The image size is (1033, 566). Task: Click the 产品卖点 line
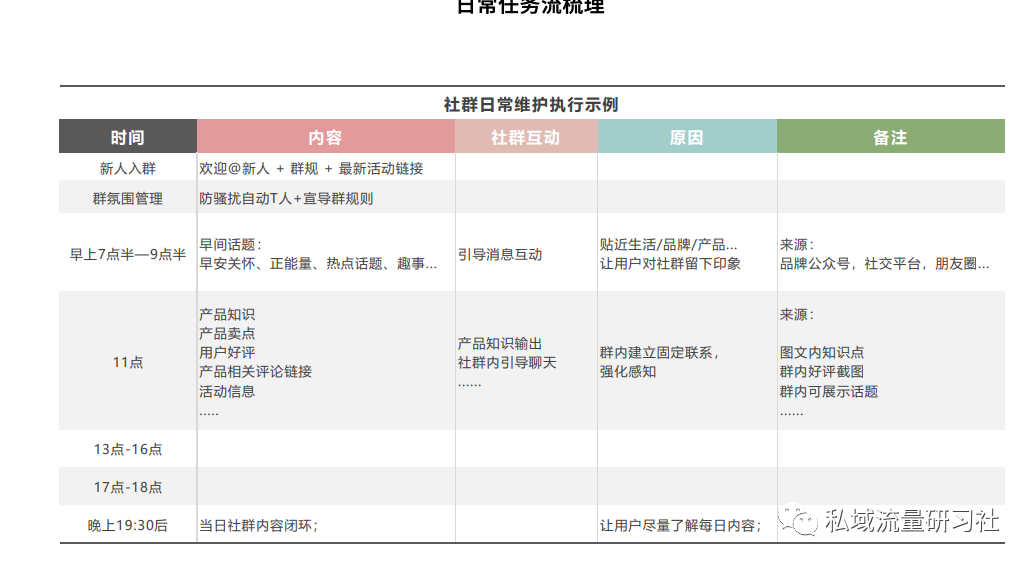[227, 334]
